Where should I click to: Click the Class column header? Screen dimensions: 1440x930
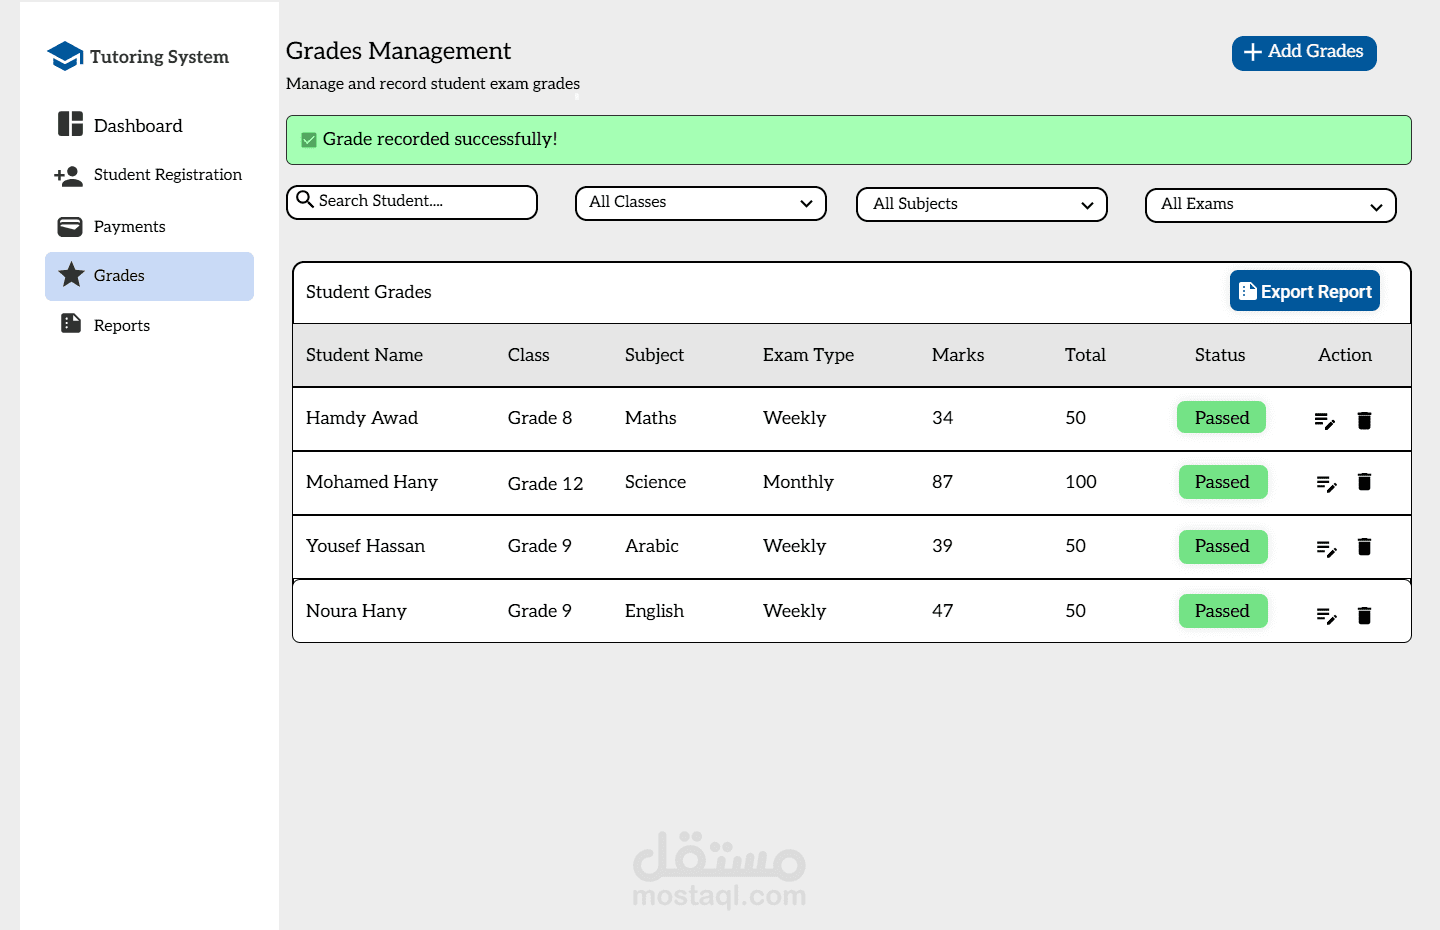[528, 355]
